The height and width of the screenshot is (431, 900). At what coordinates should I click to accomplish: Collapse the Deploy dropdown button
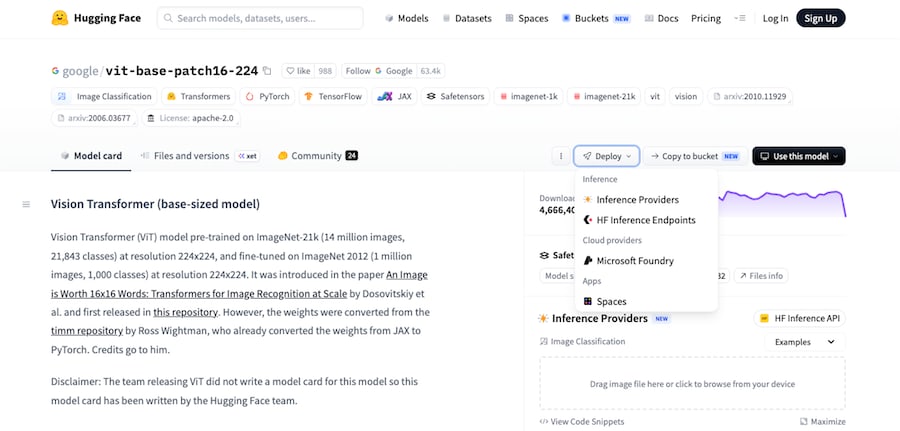[607, 156]
